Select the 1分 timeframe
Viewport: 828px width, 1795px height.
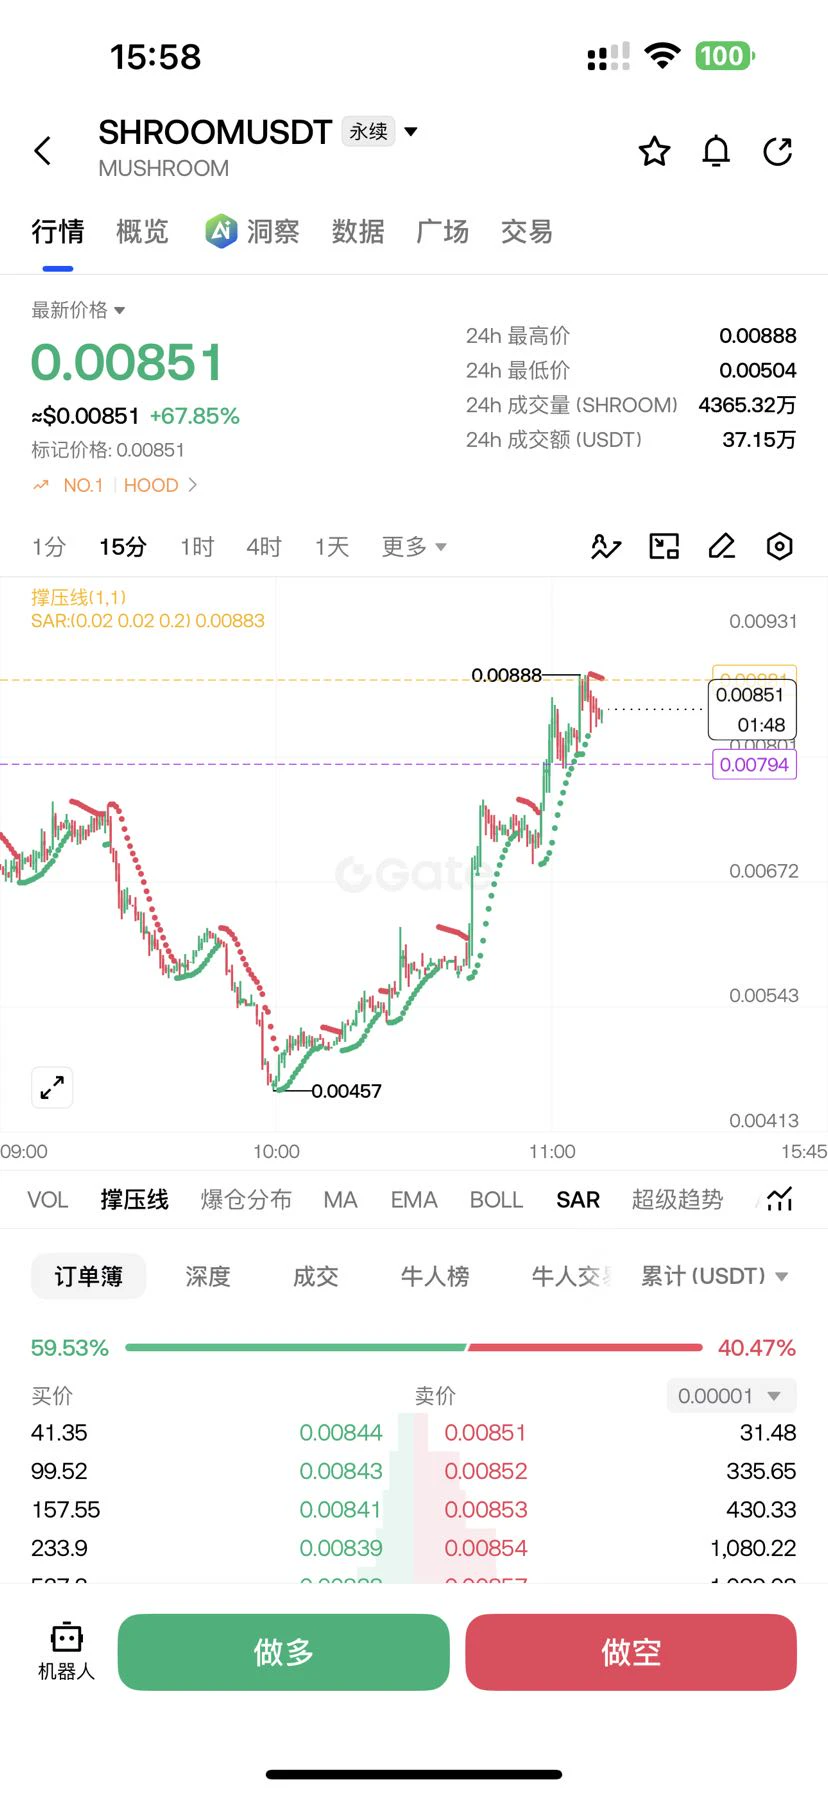pyautogui.click(x=48, y=547)
